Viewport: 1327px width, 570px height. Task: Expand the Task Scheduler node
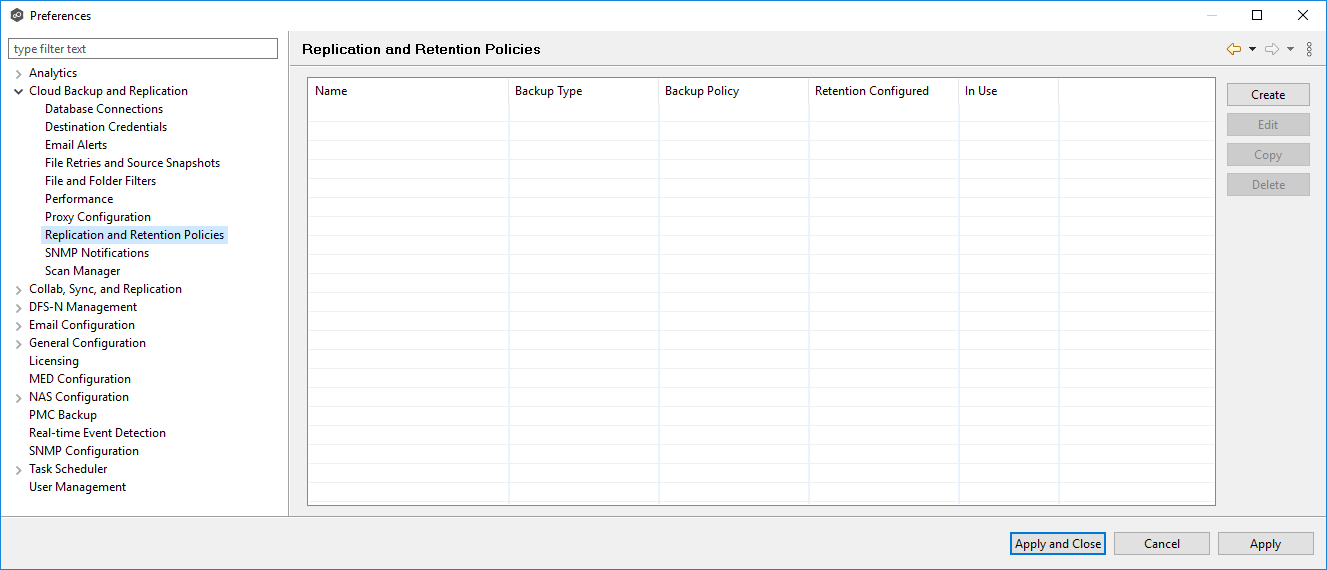(x=18, y=470)
